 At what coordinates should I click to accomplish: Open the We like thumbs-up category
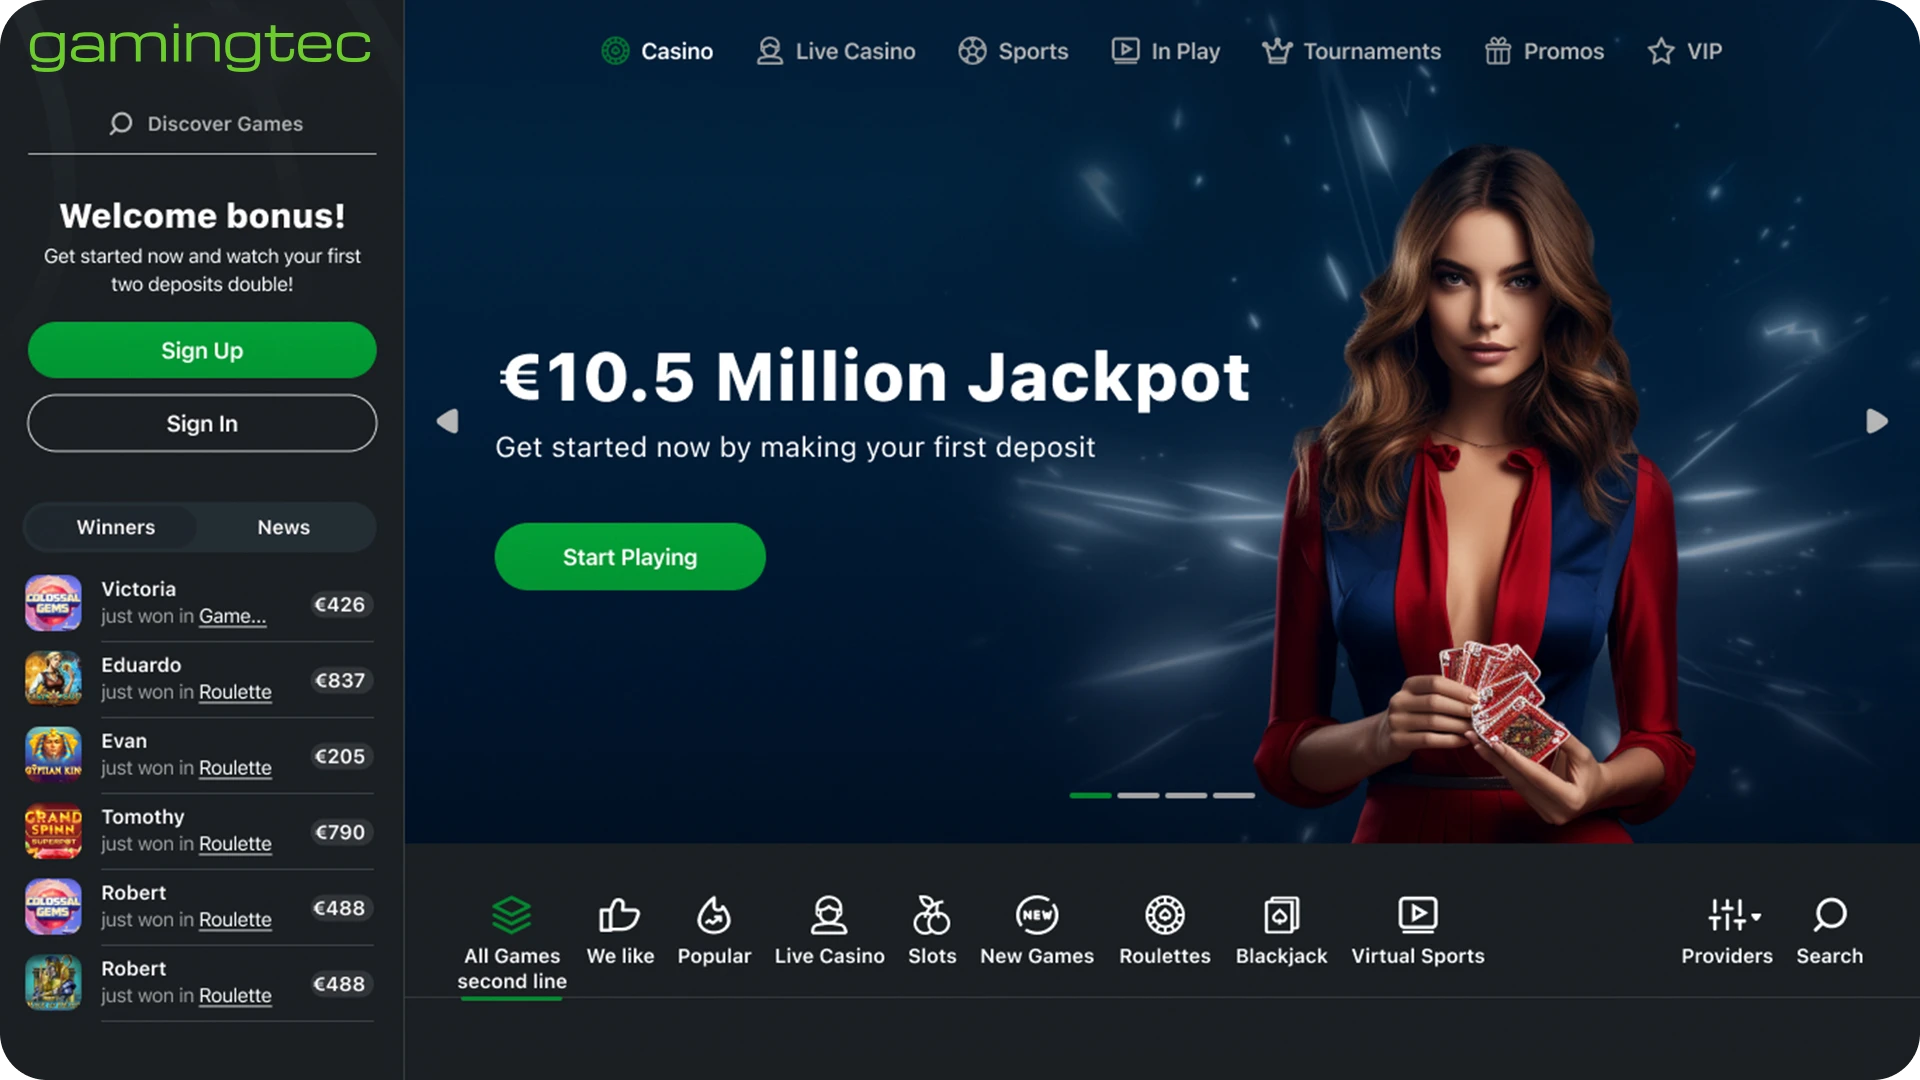[x=619, y=915]
